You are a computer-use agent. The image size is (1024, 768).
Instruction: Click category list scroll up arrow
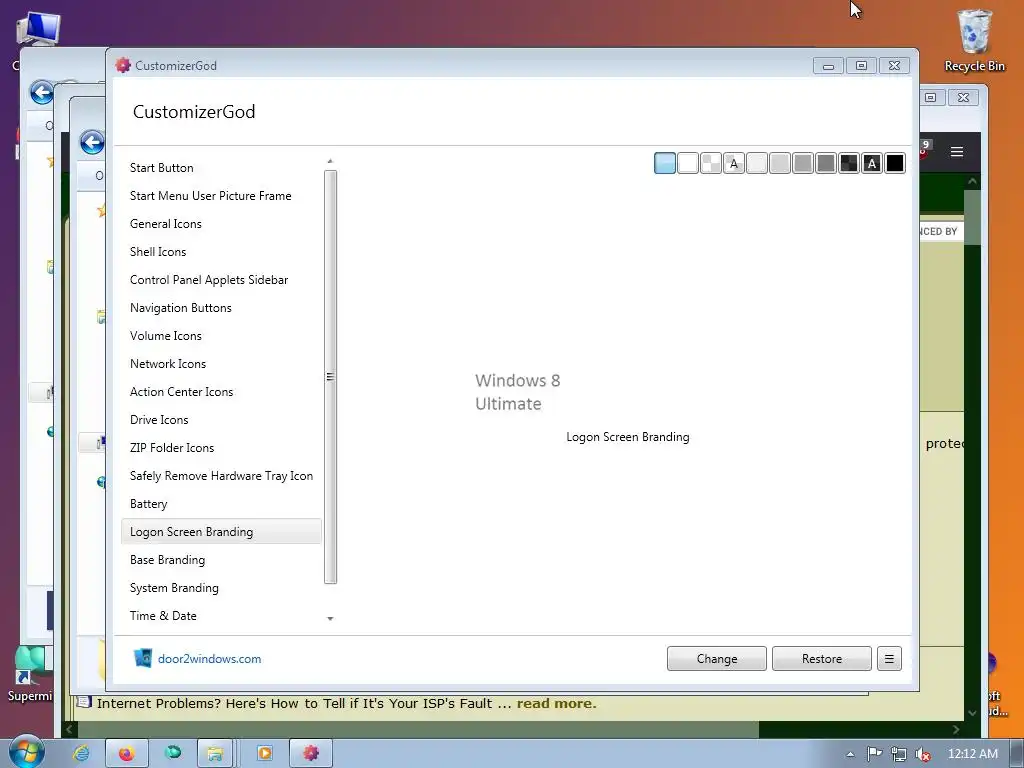(330, 161)
